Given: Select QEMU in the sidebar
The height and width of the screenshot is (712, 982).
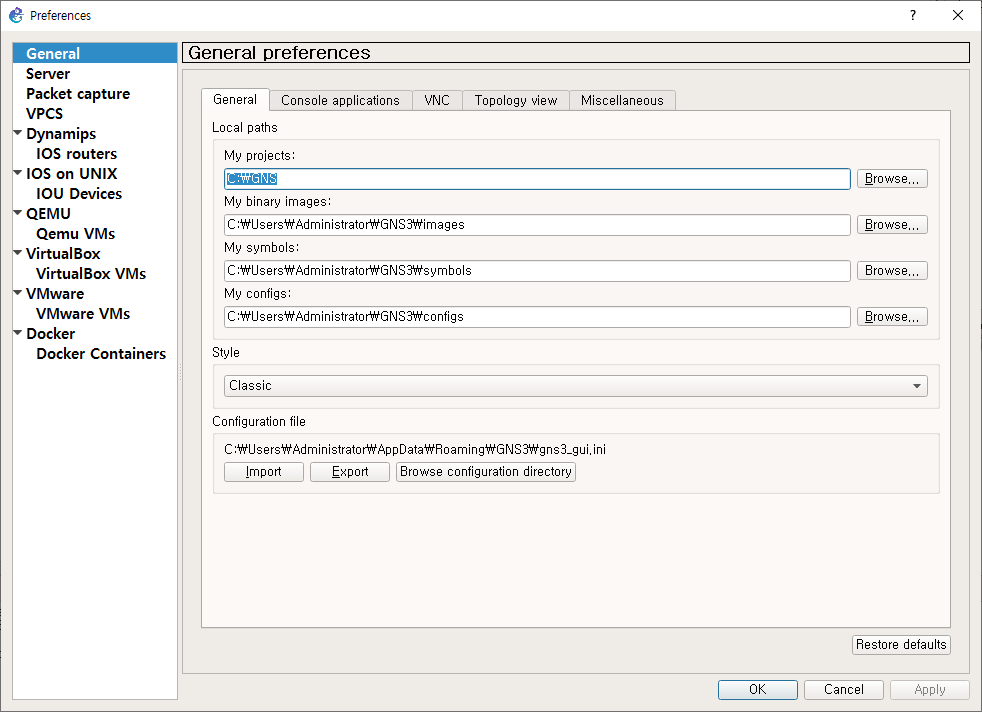Looking at the screenshot, I should [x=48, y=214].
